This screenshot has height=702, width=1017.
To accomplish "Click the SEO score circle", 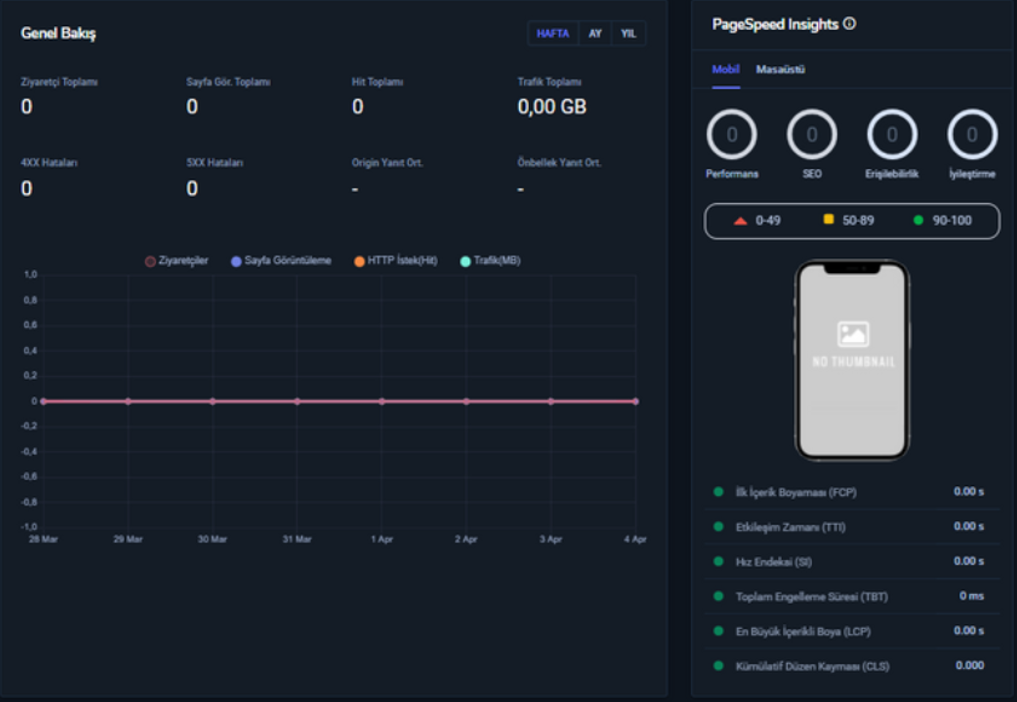I will 811,134.
